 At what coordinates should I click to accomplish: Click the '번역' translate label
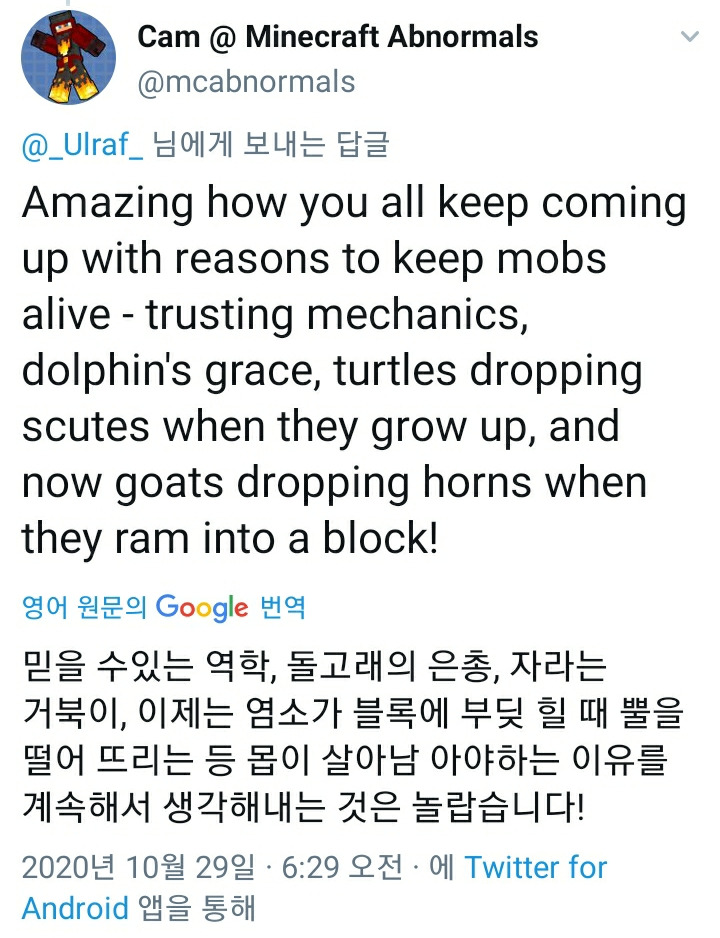point(283,607)
